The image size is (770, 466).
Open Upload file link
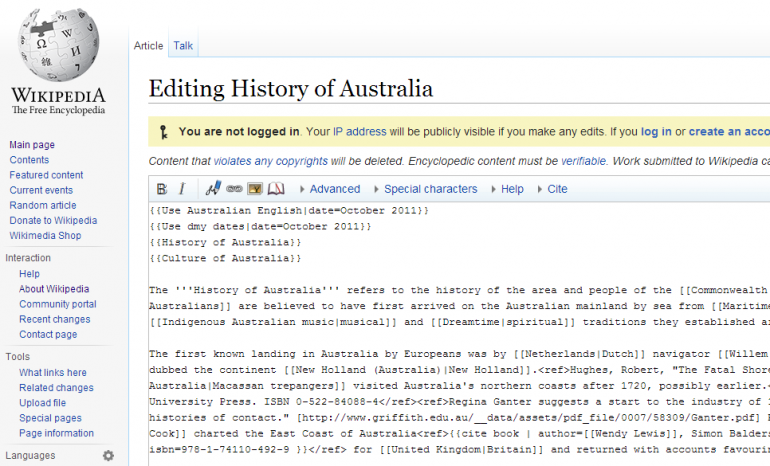(x=43, y=403)
